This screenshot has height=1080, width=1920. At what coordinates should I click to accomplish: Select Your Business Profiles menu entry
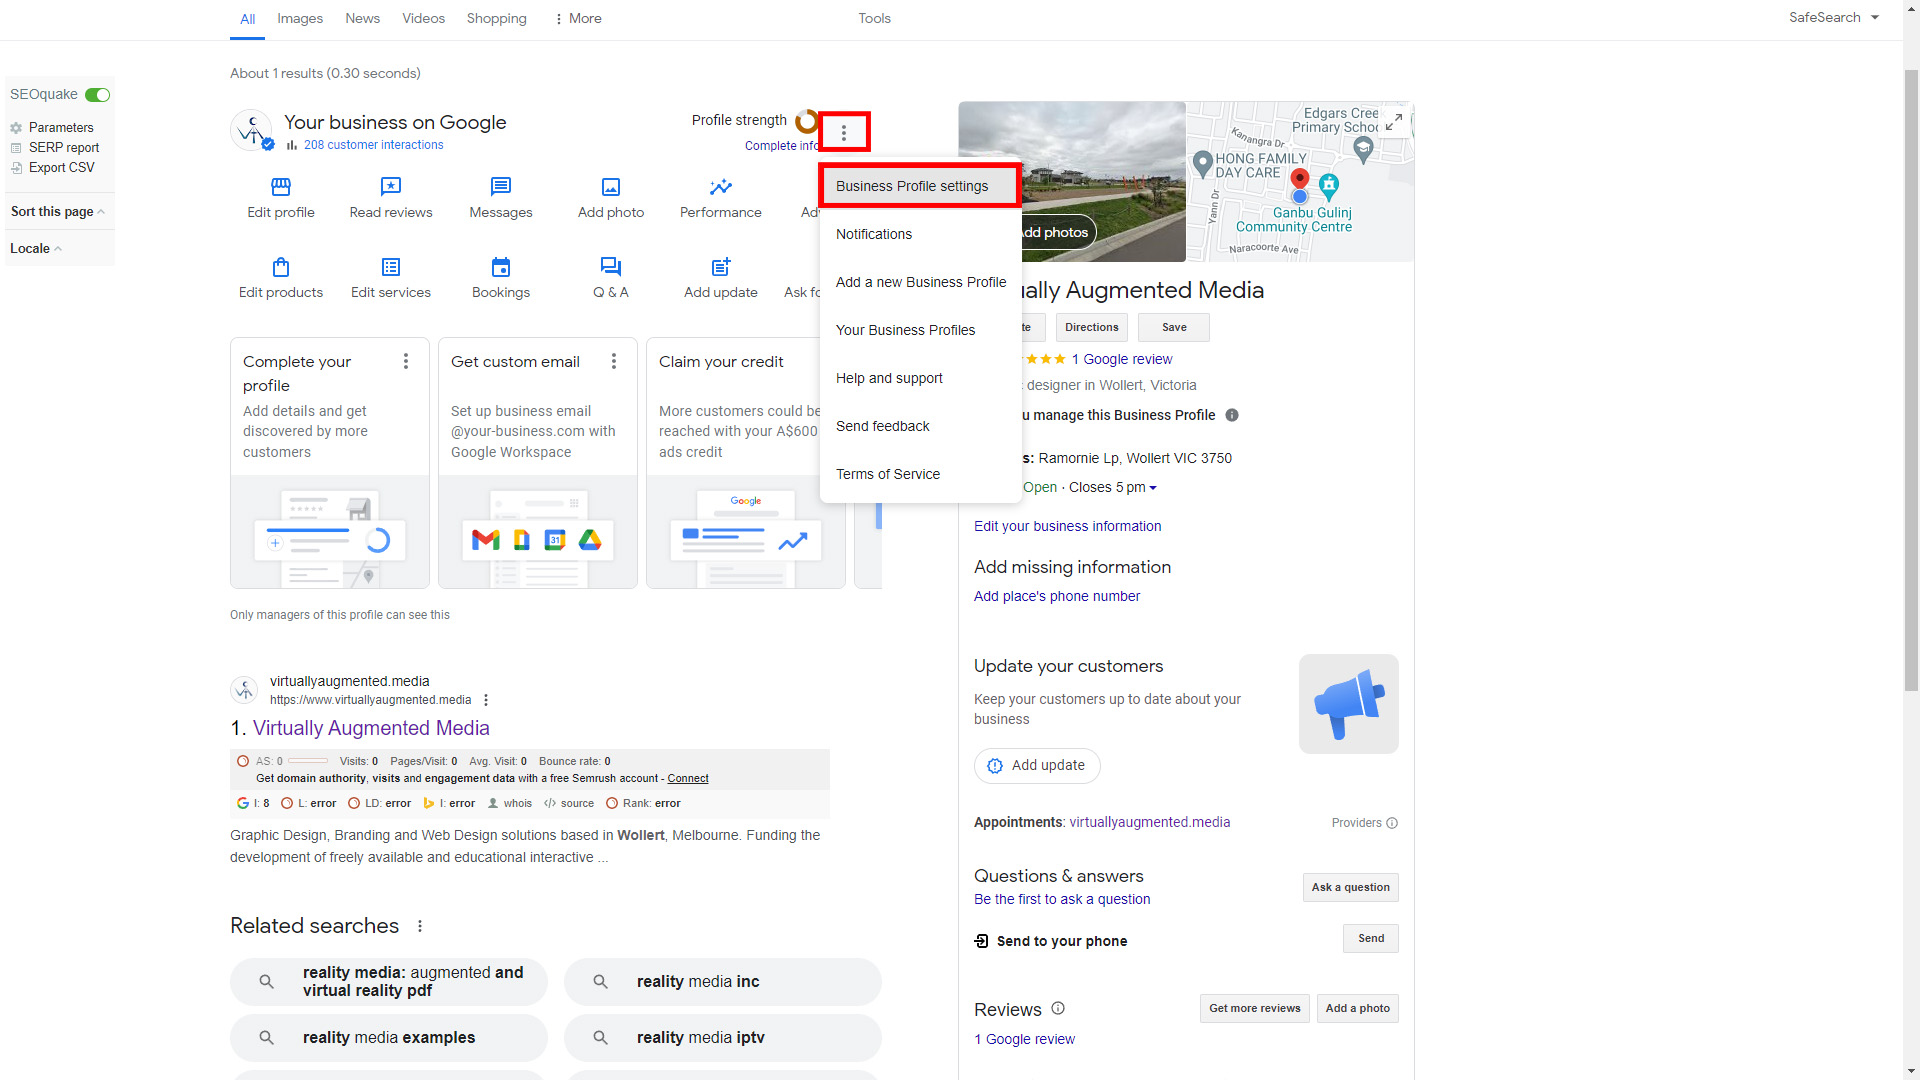coord(920,330)
